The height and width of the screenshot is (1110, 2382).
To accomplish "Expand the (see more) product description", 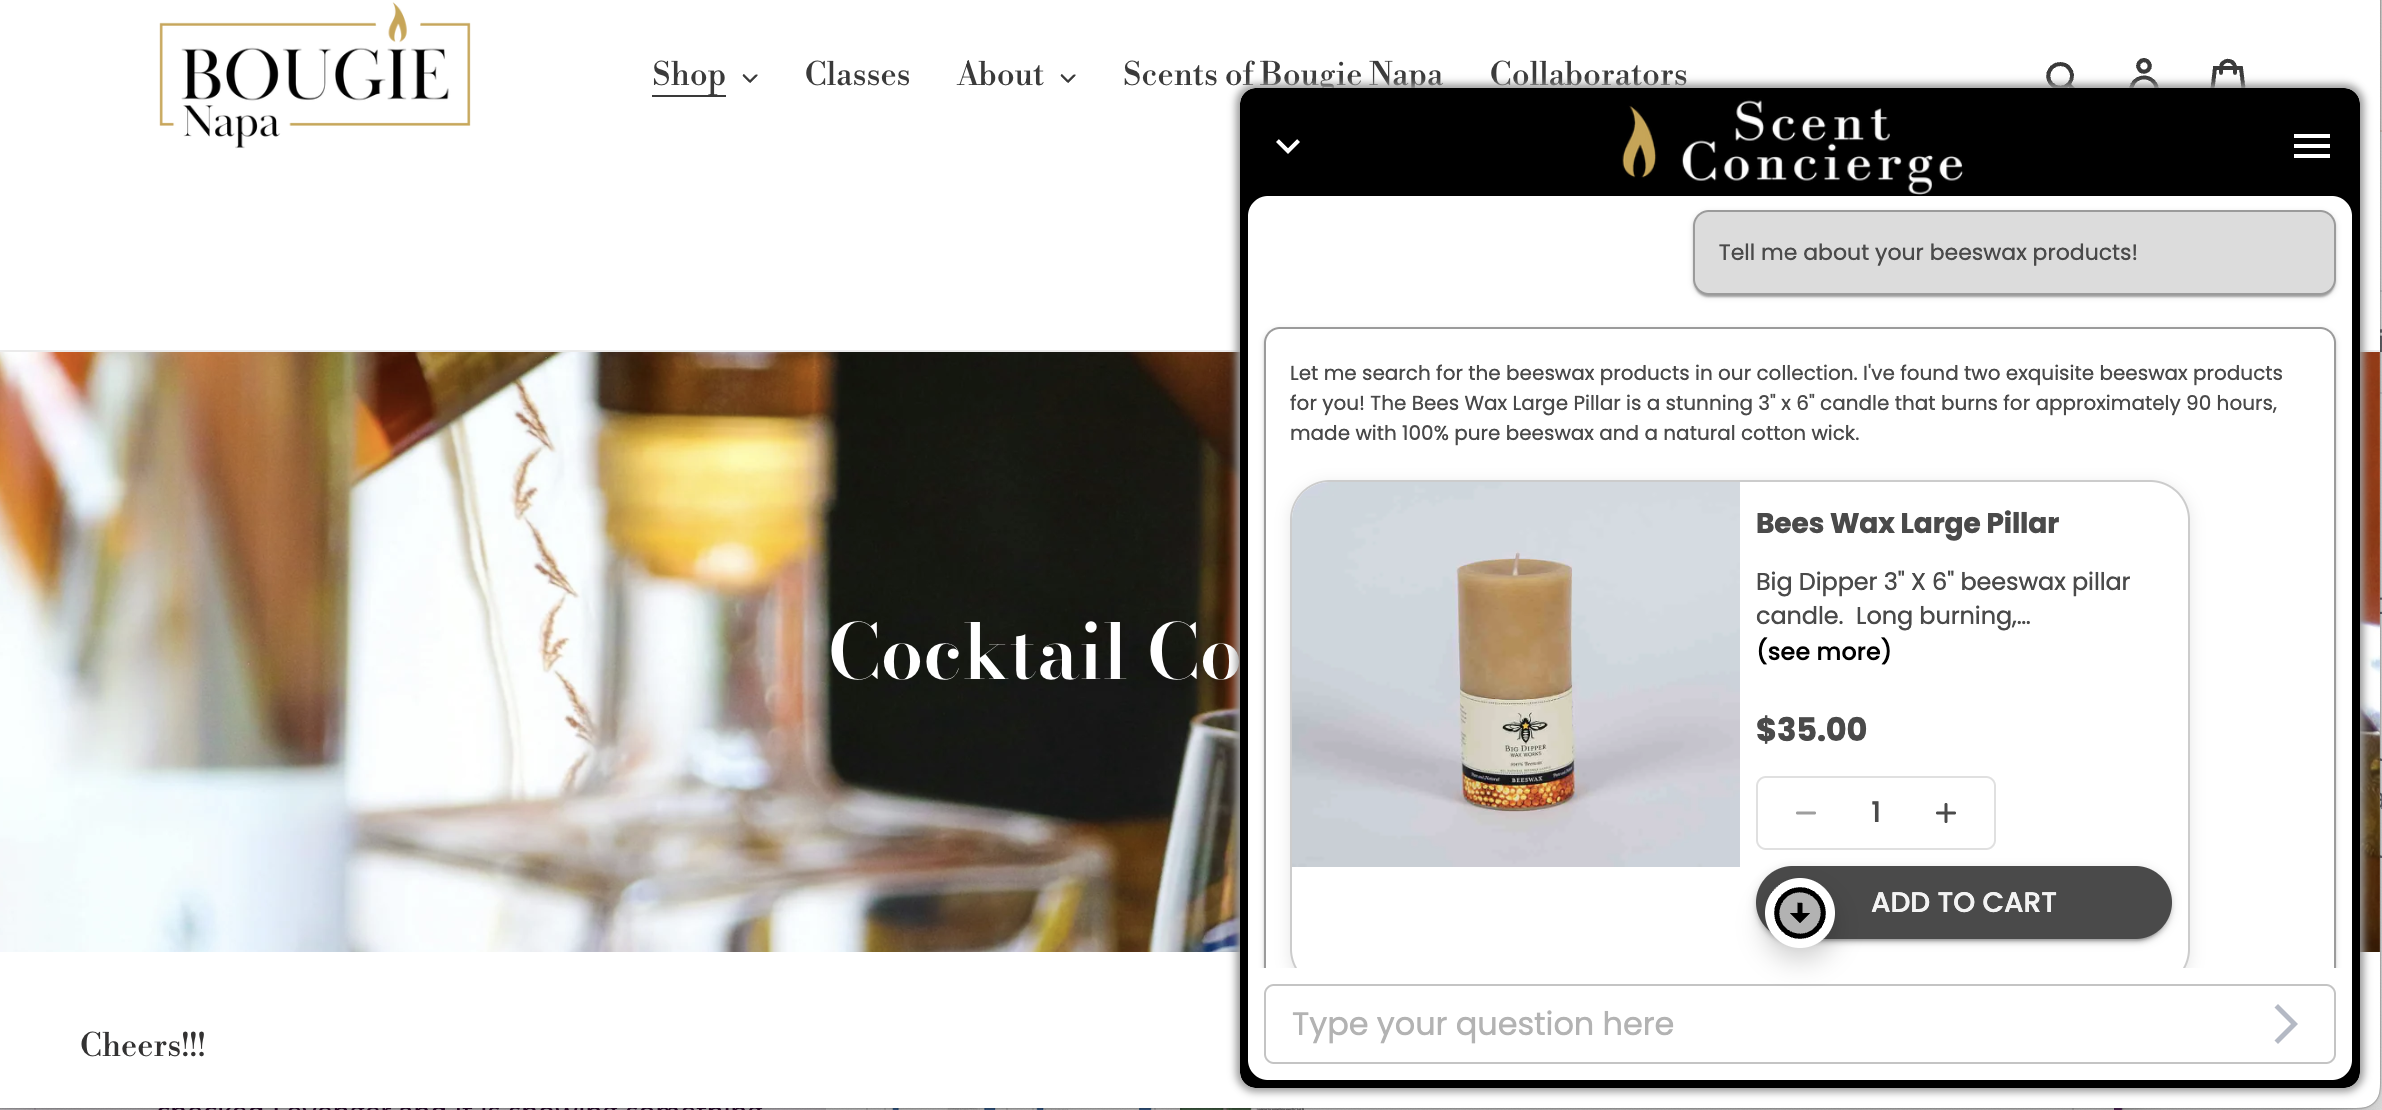I will (1823, 651).
